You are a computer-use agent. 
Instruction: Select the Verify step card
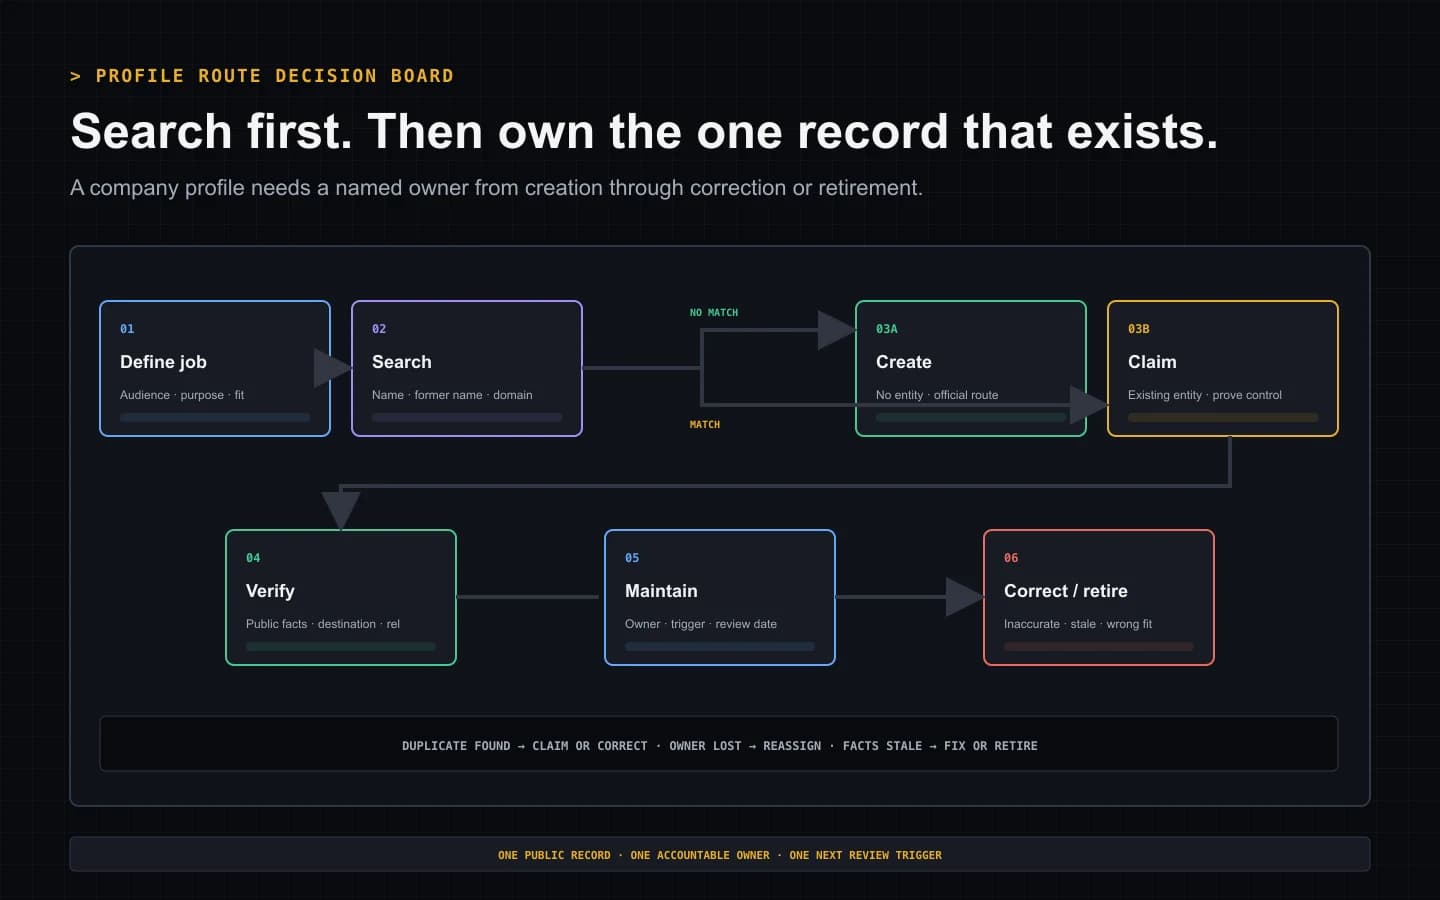tap(341, 597)
